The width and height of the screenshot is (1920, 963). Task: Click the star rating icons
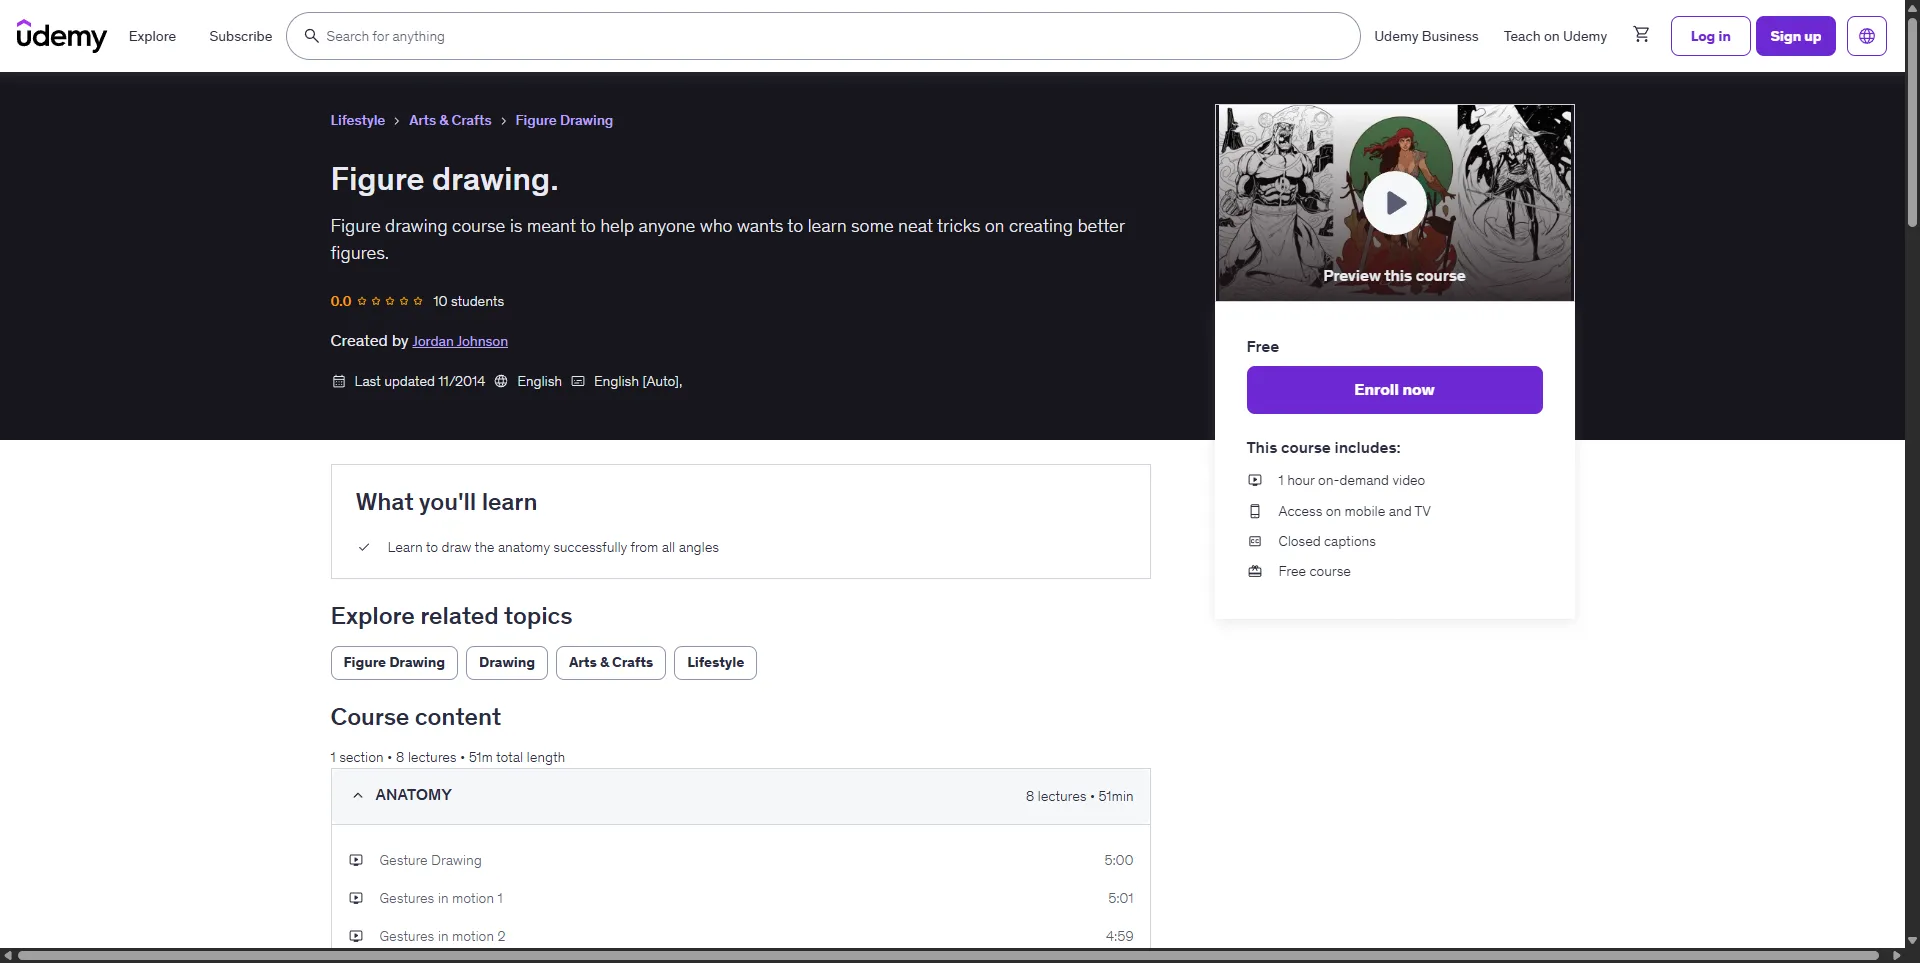[390, 301]
